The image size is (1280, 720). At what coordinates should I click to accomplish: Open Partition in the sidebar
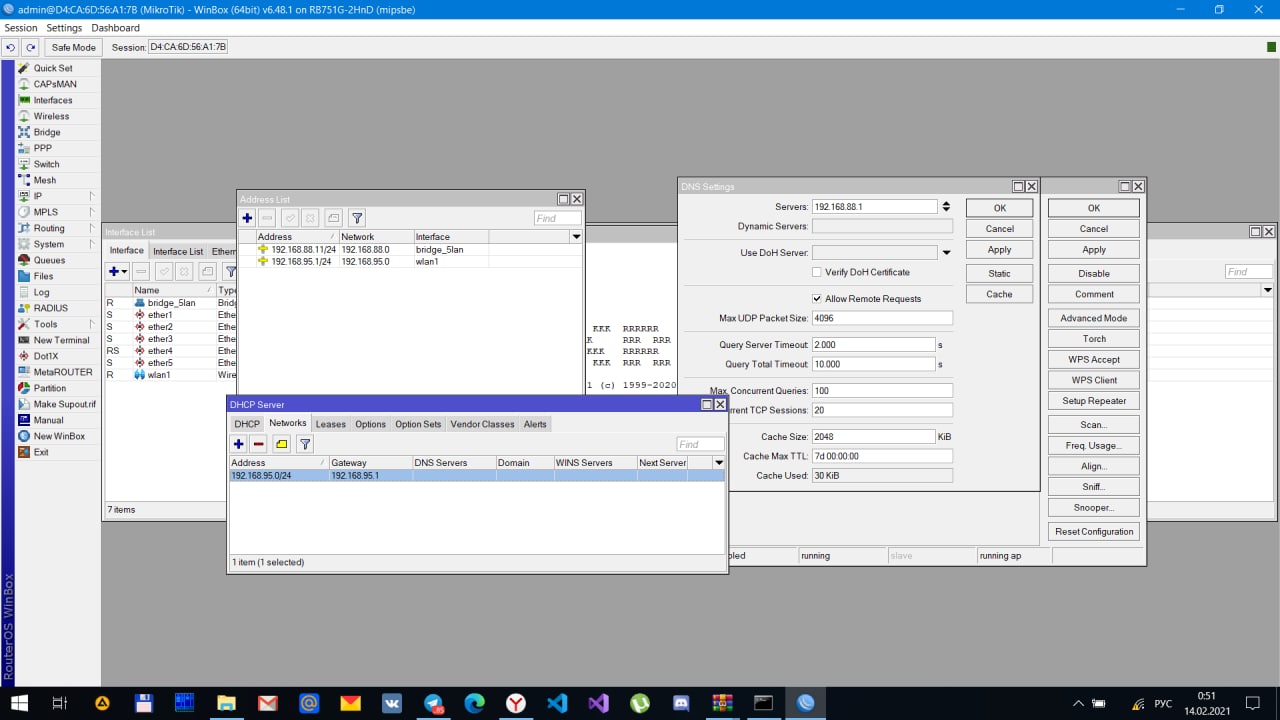pos(50,388)
